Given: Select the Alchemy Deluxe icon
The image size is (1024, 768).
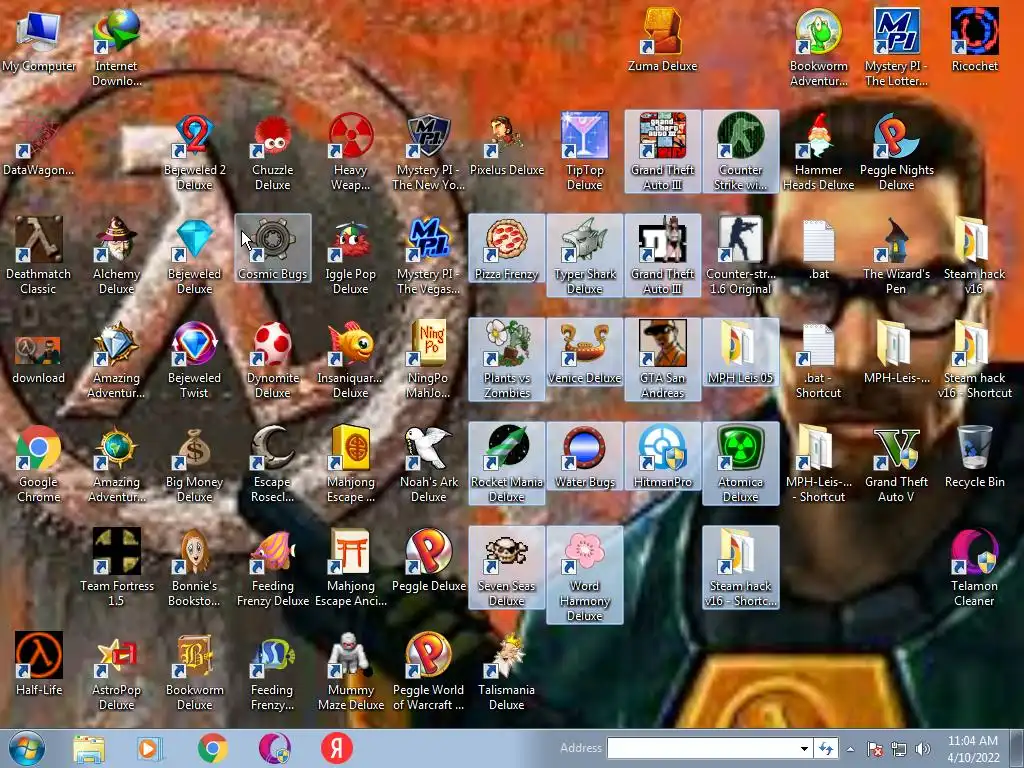Looking at the screenshot, I should tap(116, 255).
